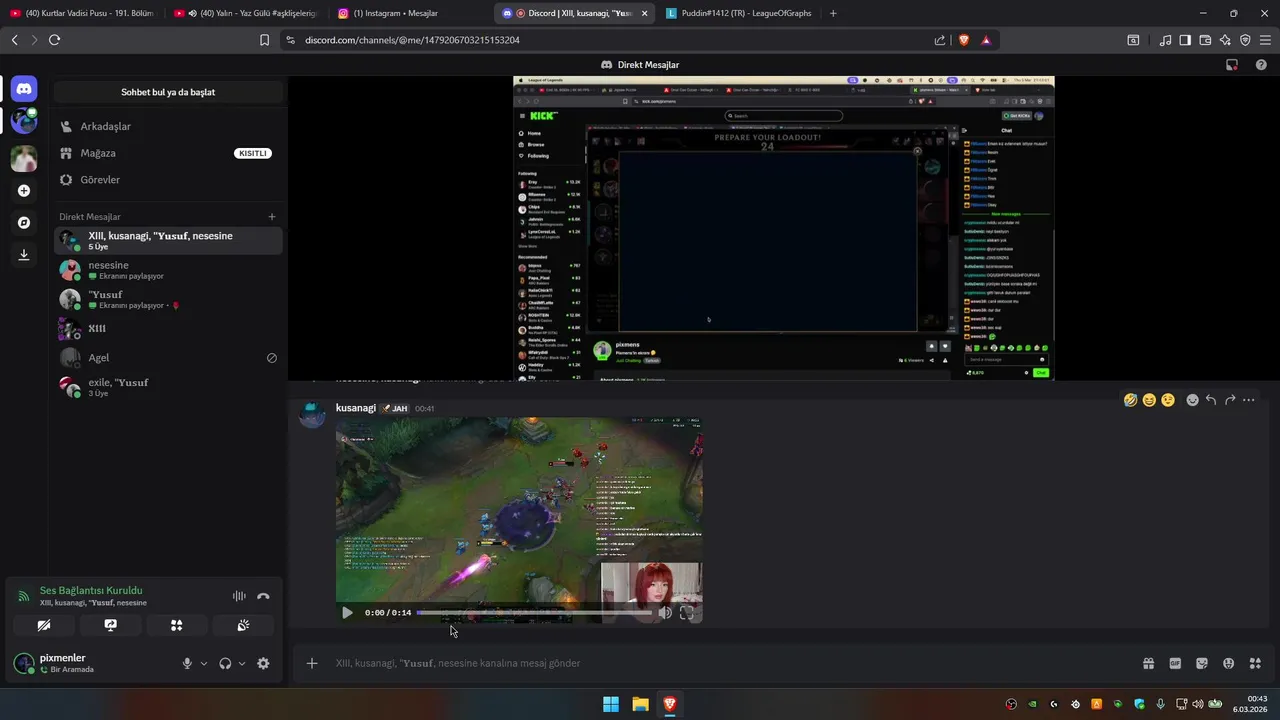Open Brave wallet icon in toolbar
This screenshot has width=1280, height=720.
tap(1205, 40)
